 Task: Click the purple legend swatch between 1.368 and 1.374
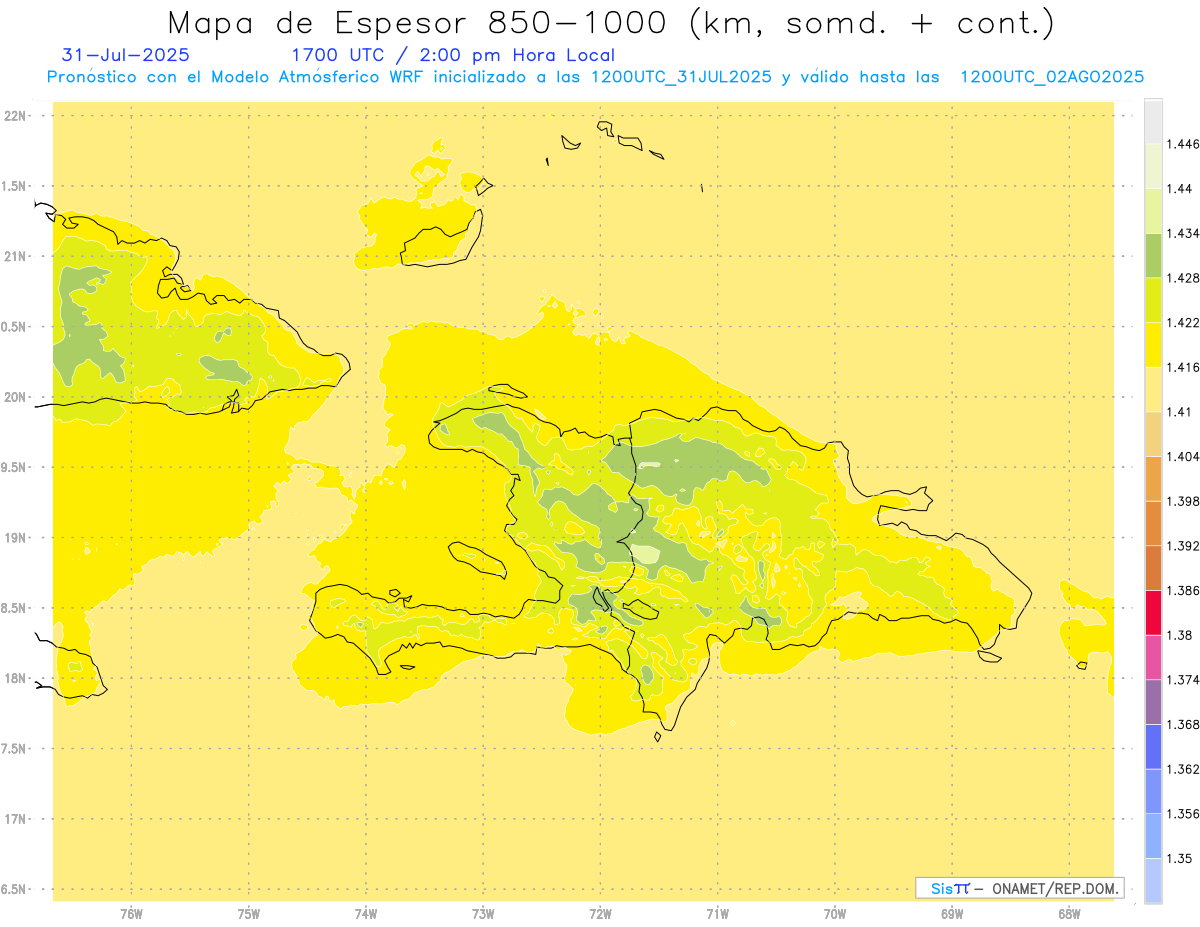(1153, 701)
